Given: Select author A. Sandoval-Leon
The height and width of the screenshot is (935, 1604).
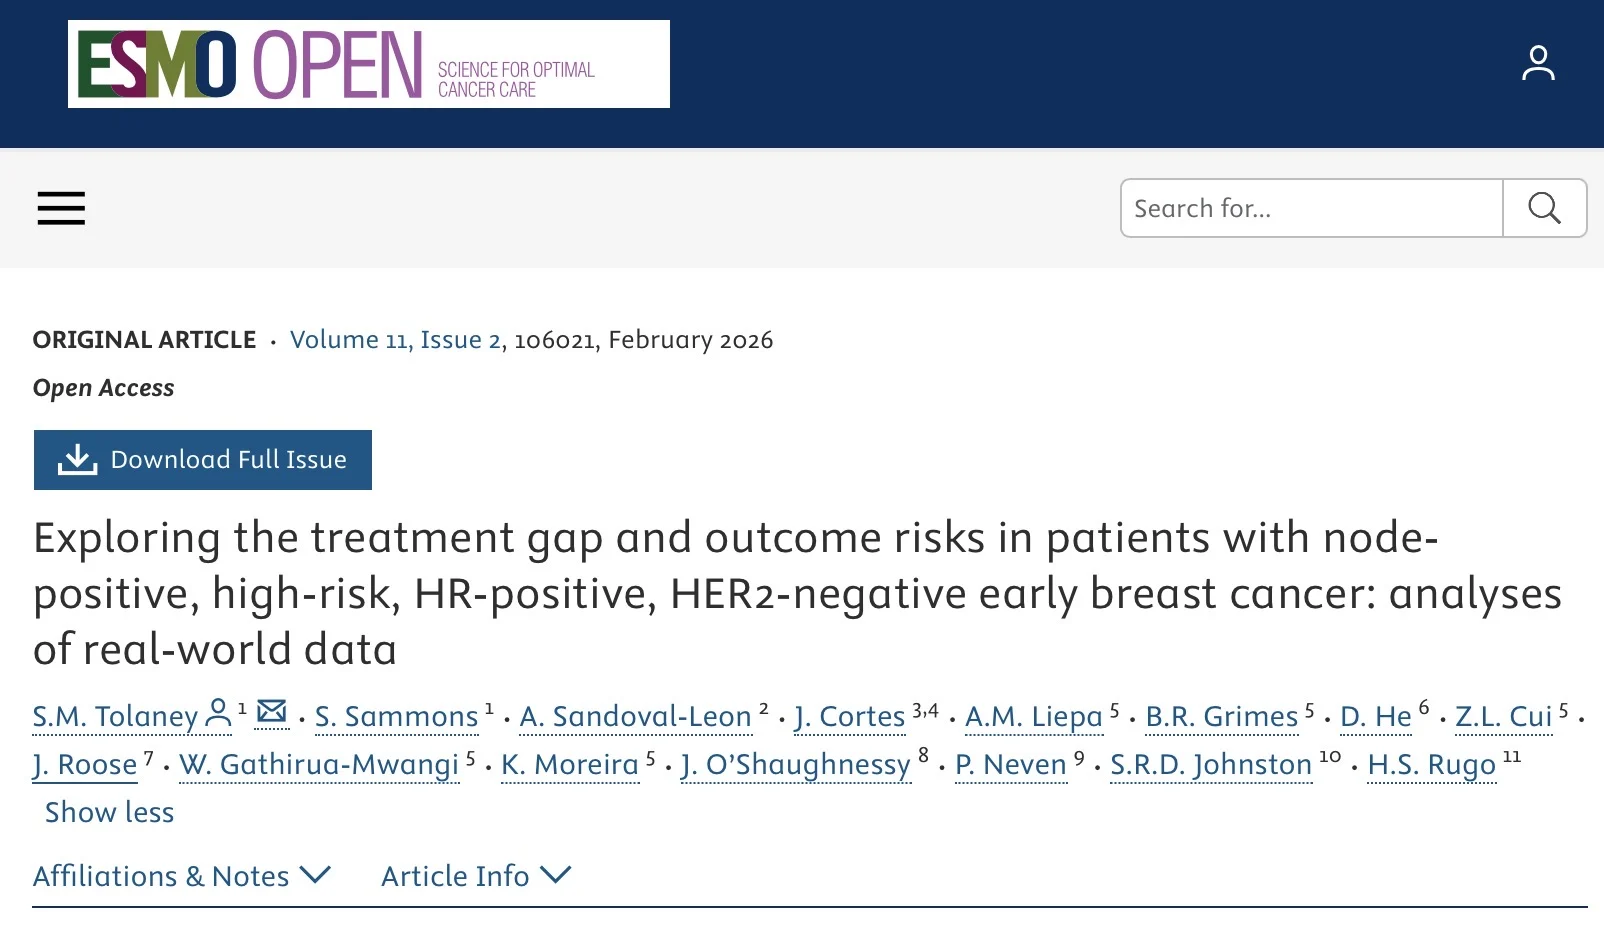Looking at the screenshot, I should click(635, 716).
